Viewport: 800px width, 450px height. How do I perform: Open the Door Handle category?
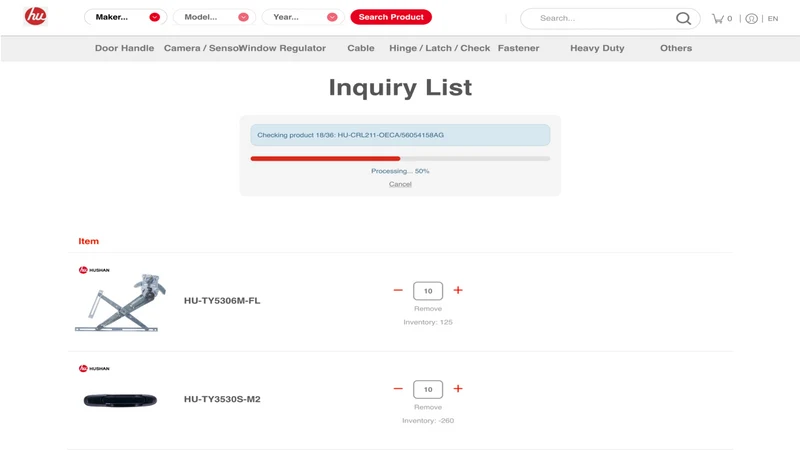tap(124, 48)
